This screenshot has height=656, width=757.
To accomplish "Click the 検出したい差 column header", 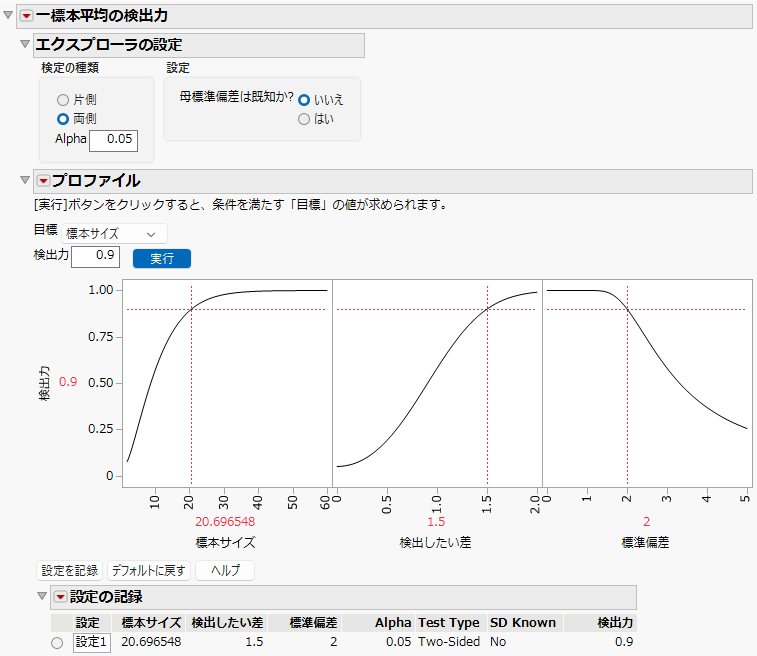I will pos(227,623).
